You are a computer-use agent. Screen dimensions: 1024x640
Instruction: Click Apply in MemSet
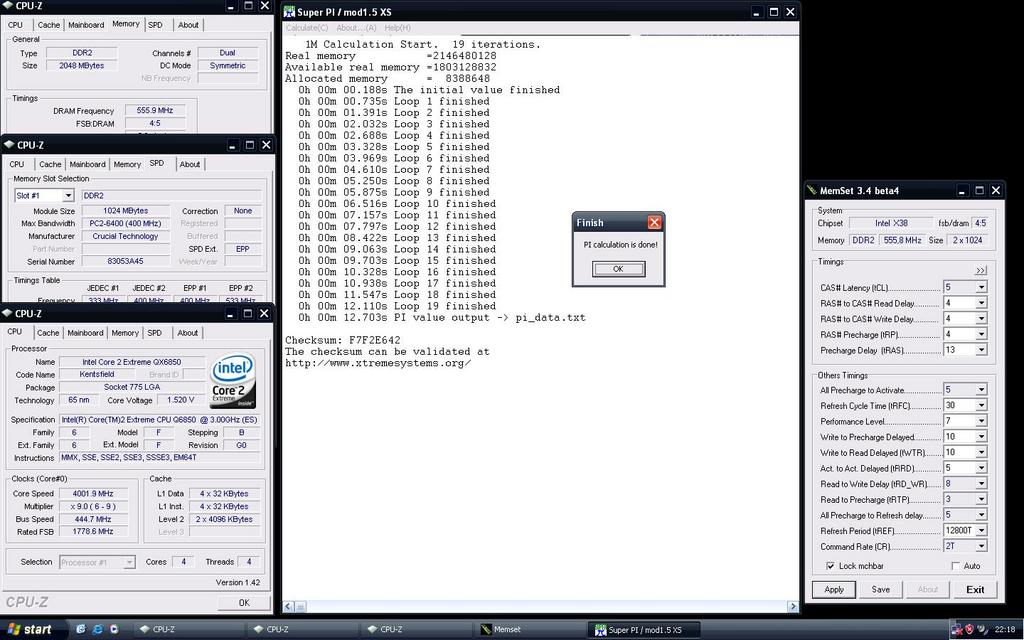pyautogui.click(x=834, y=589)
